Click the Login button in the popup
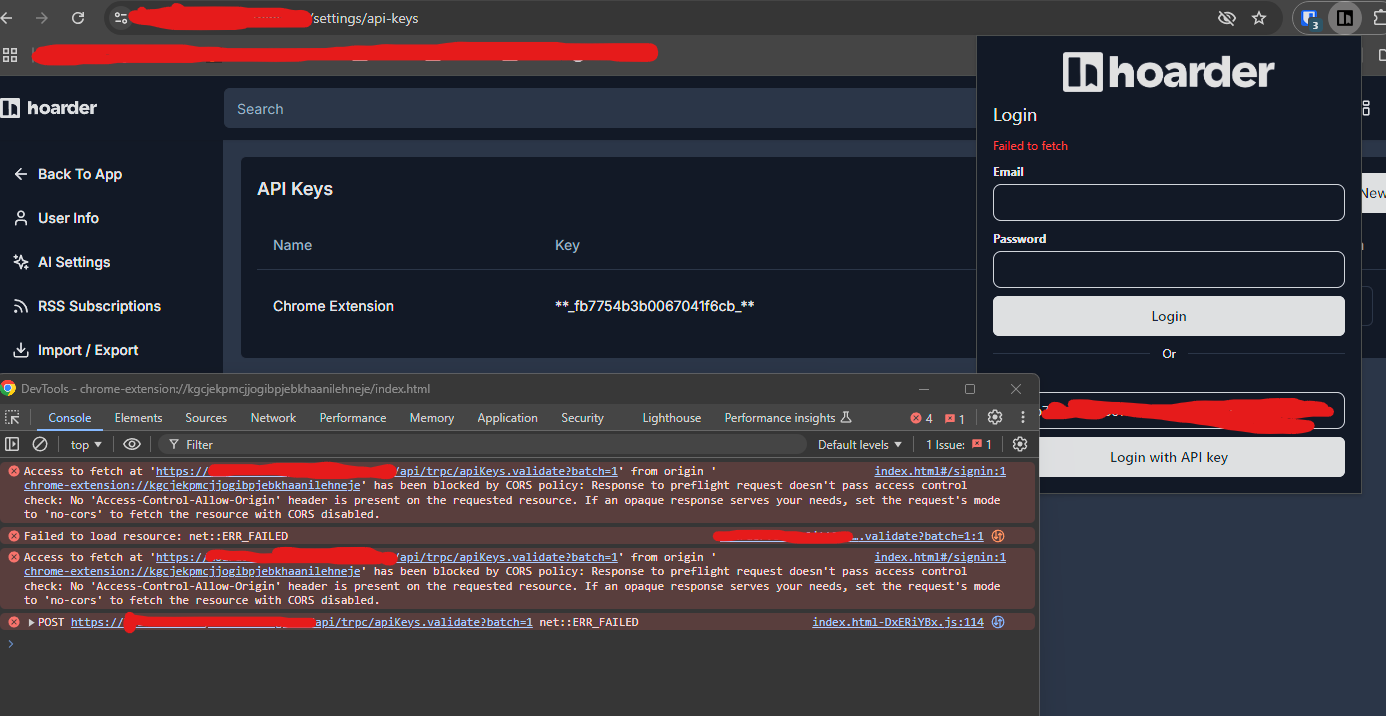 [1168, 316]
